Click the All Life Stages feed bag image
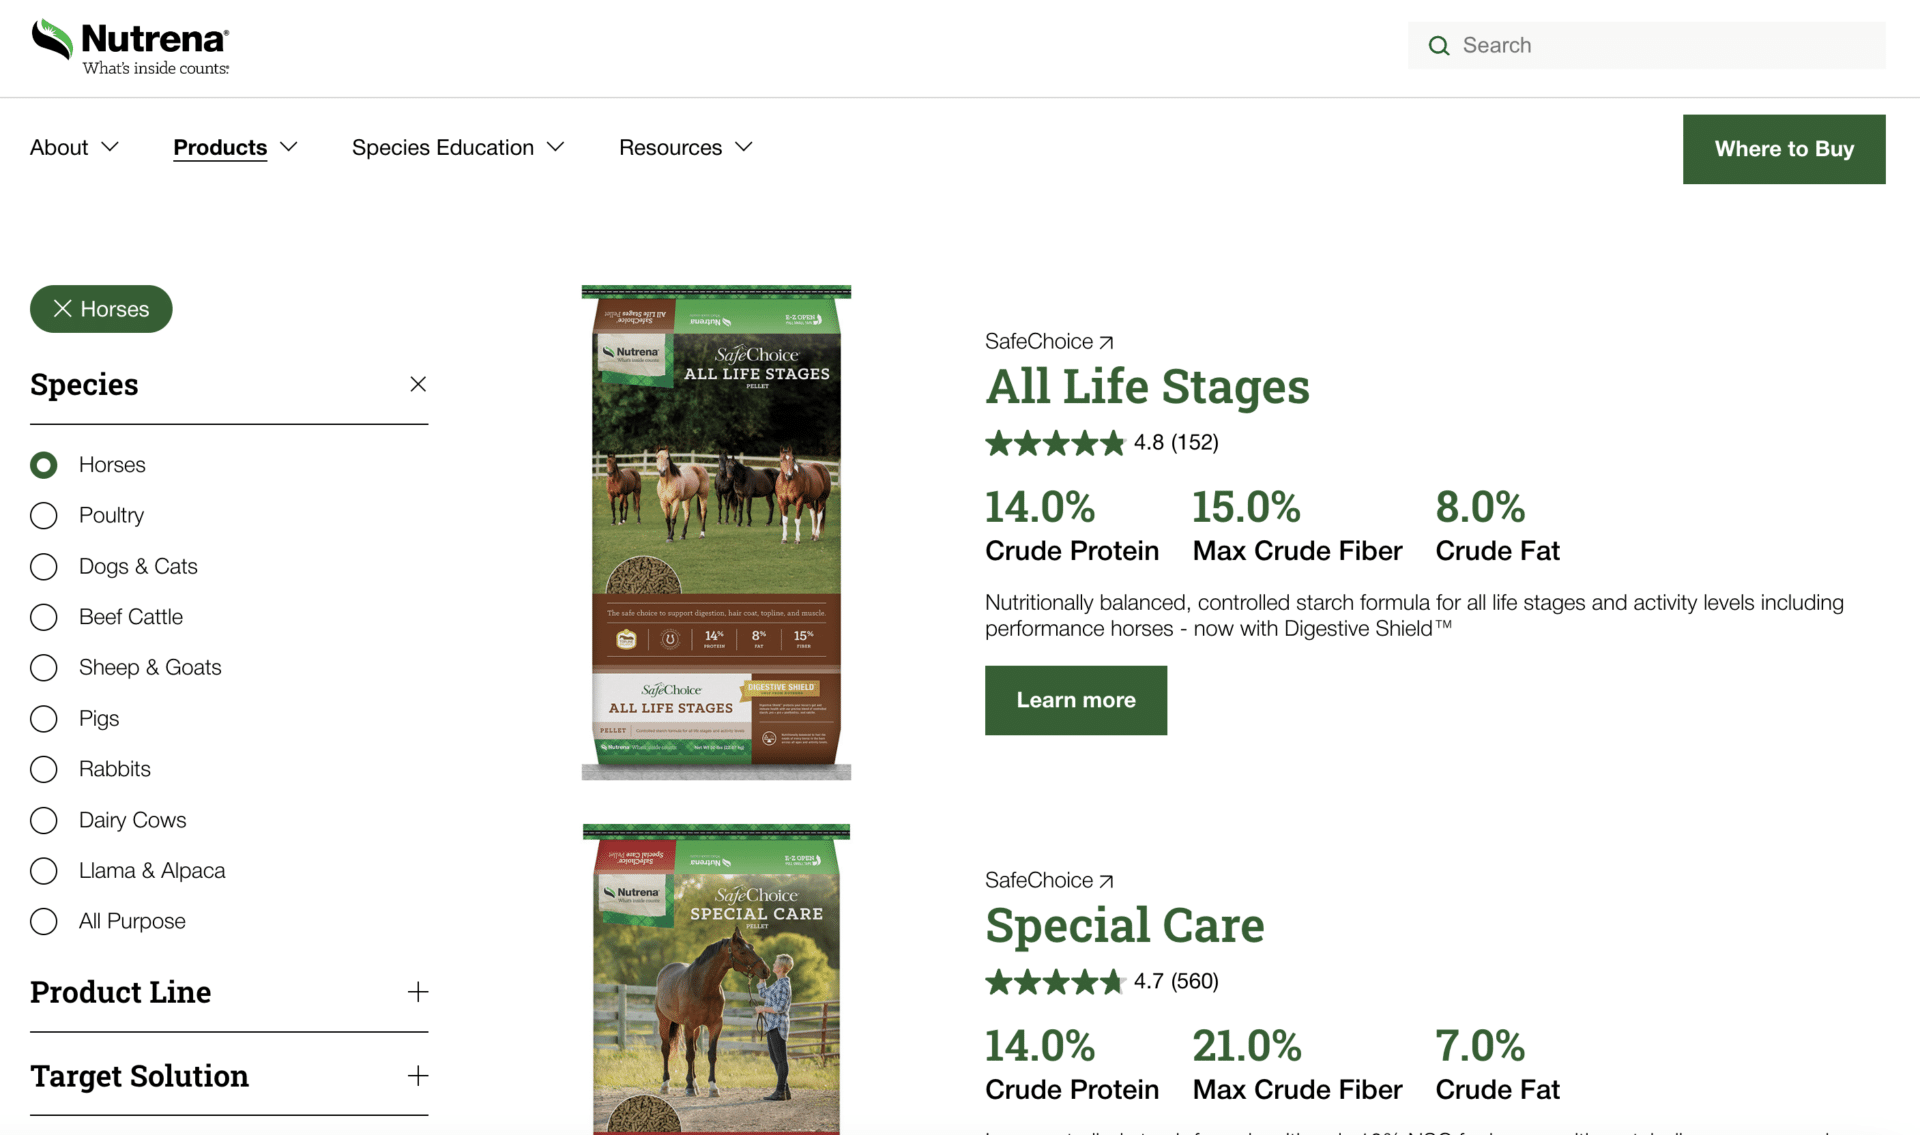 [x=716, y=532]
